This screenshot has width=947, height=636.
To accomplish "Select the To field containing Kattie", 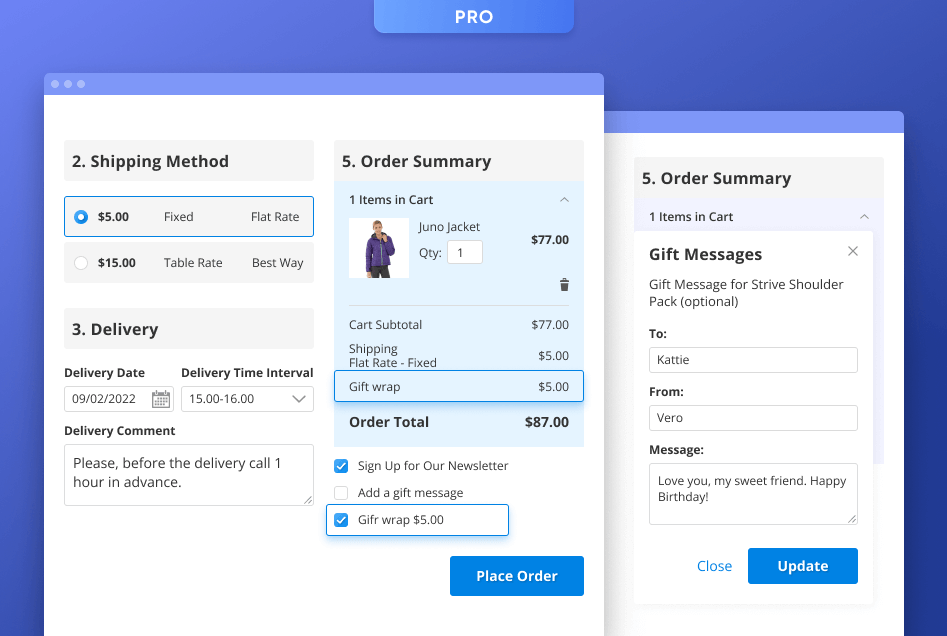I will (x=753, y=359).
